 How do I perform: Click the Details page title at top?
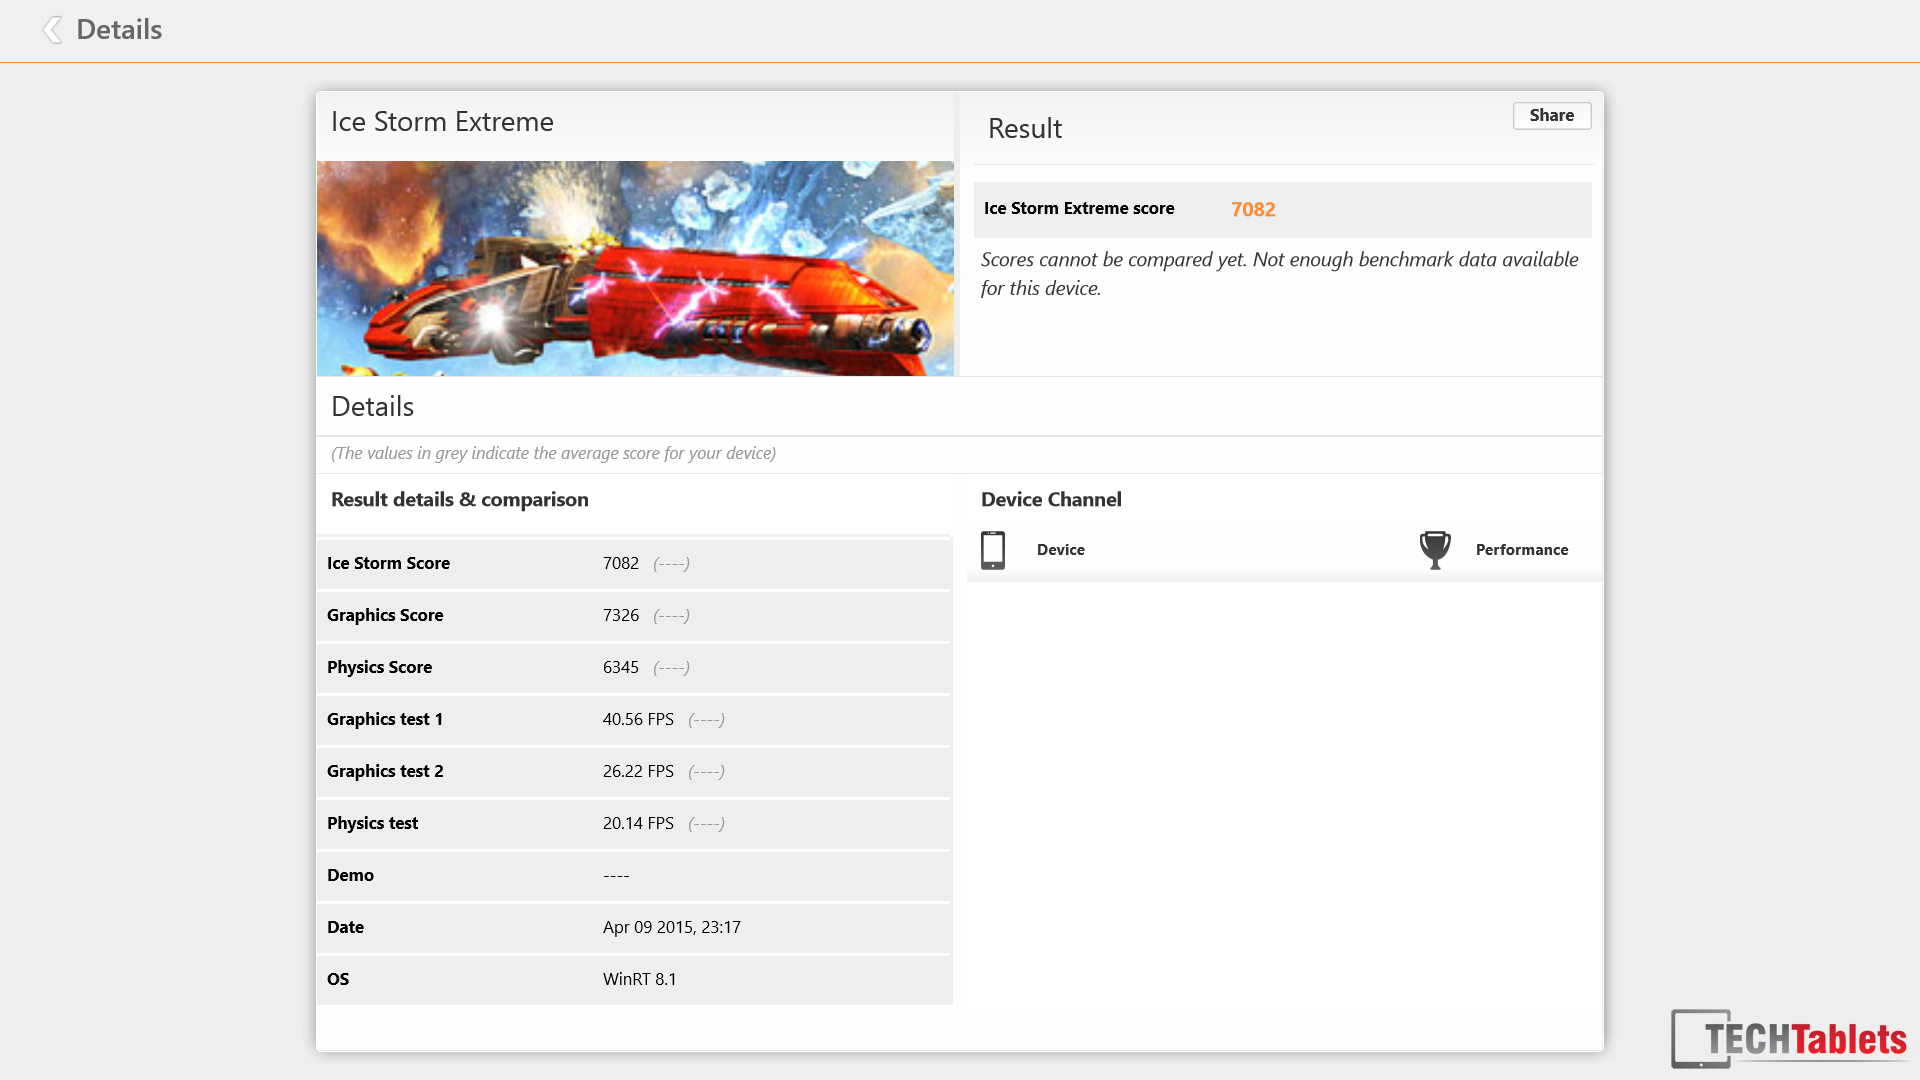click(x=119, y=29)
